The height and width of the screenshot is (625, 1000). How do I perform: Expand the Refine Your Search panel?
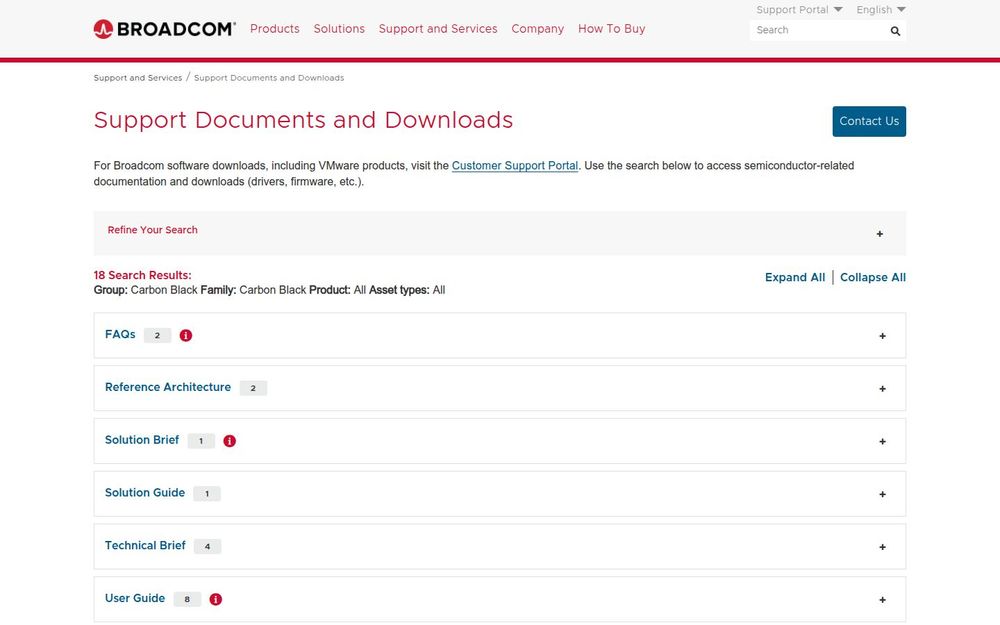879,234
